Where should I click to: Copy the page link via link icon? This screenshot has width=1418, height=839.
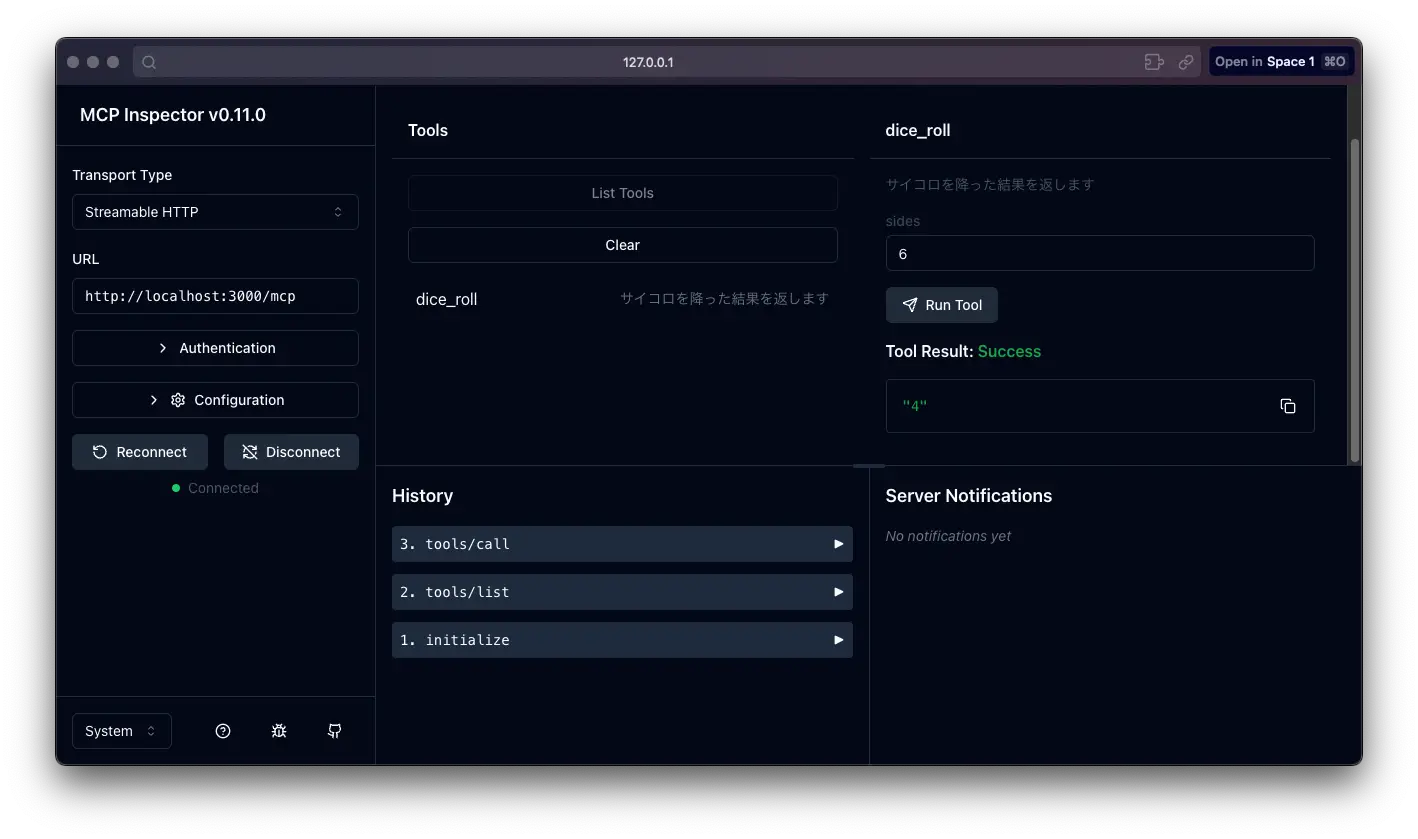click(x=1186, y=62)
